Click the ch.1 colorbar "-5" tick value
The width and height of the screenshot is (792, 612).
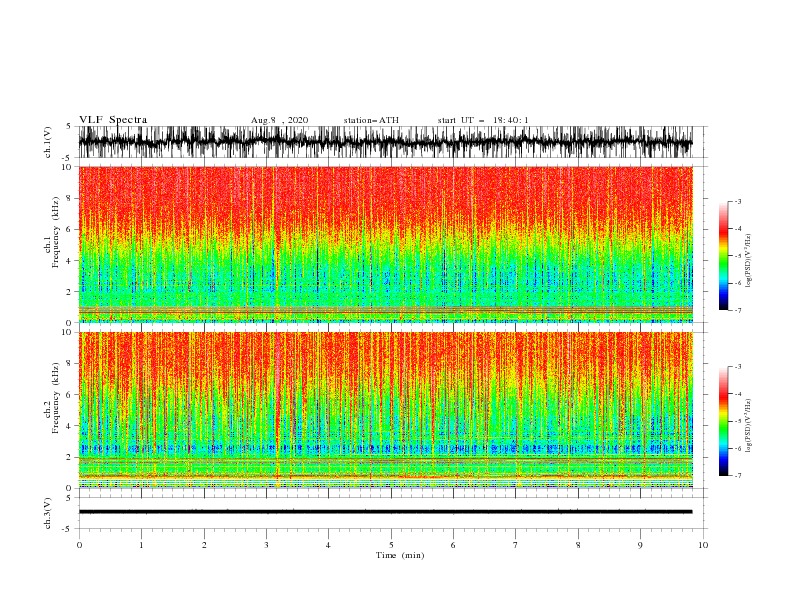click(738, 256)
